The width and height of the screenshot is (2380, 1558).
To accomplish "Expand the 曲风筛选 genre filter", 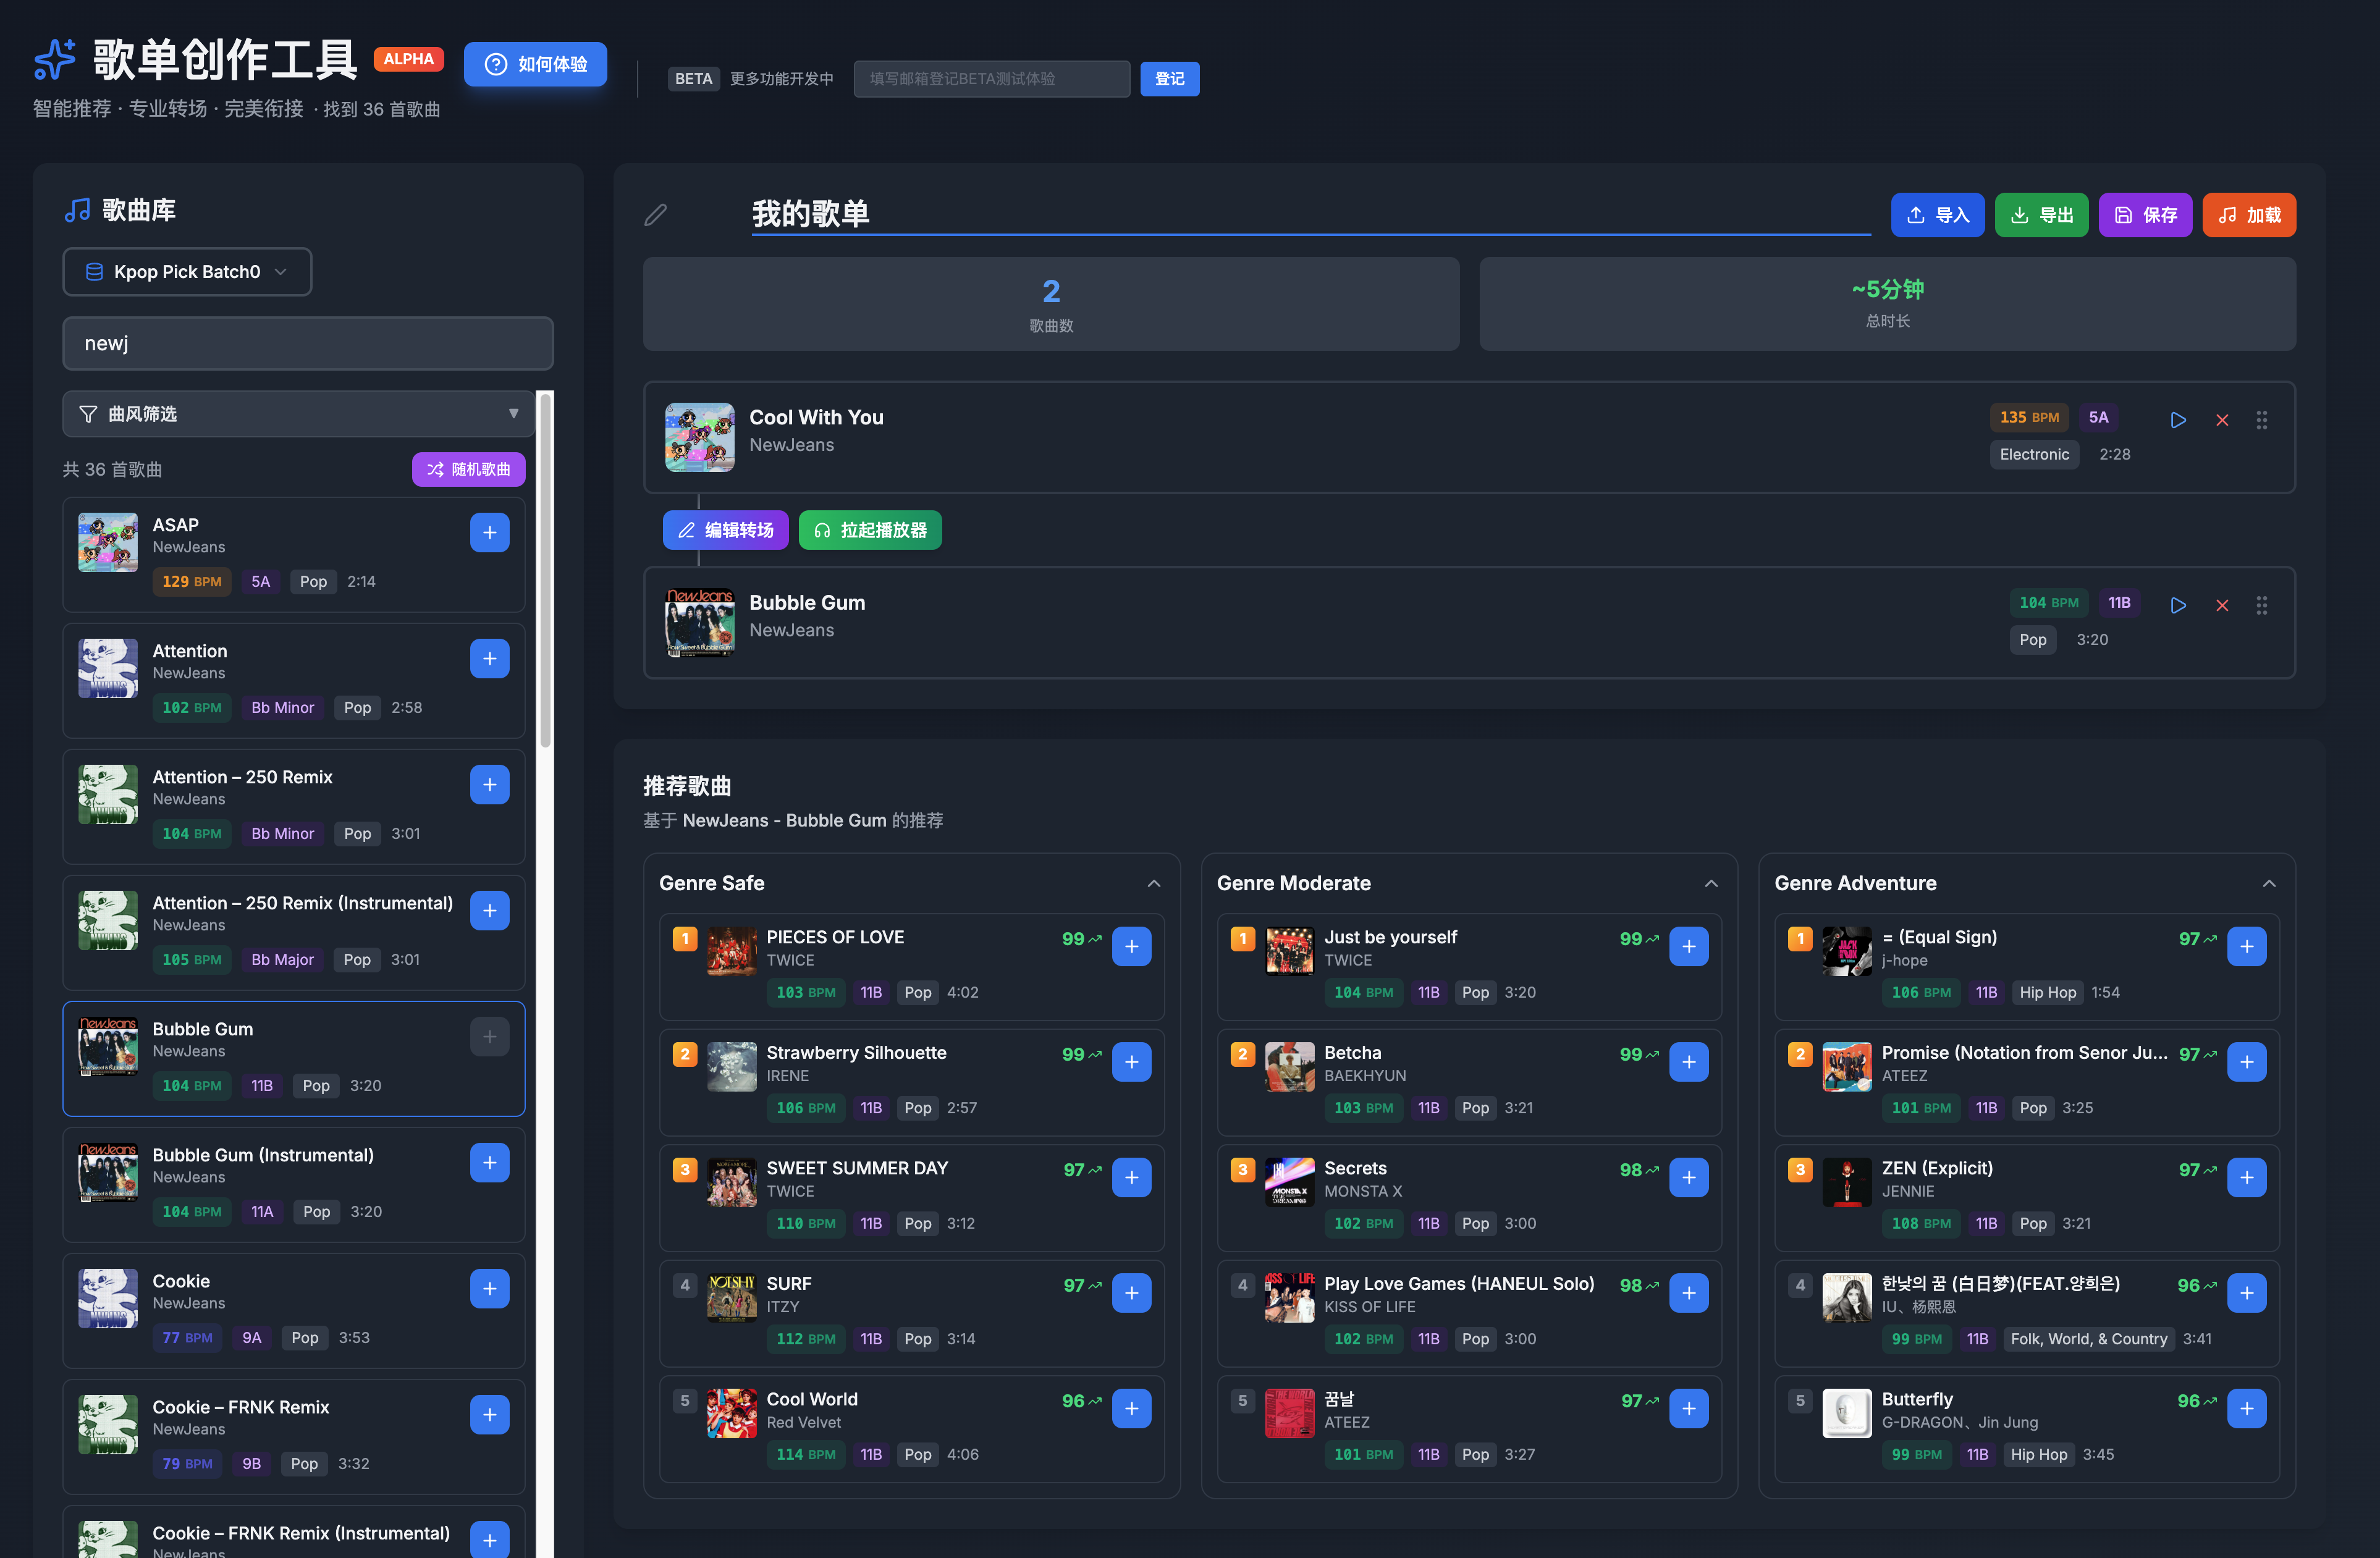I will (299, 414).
